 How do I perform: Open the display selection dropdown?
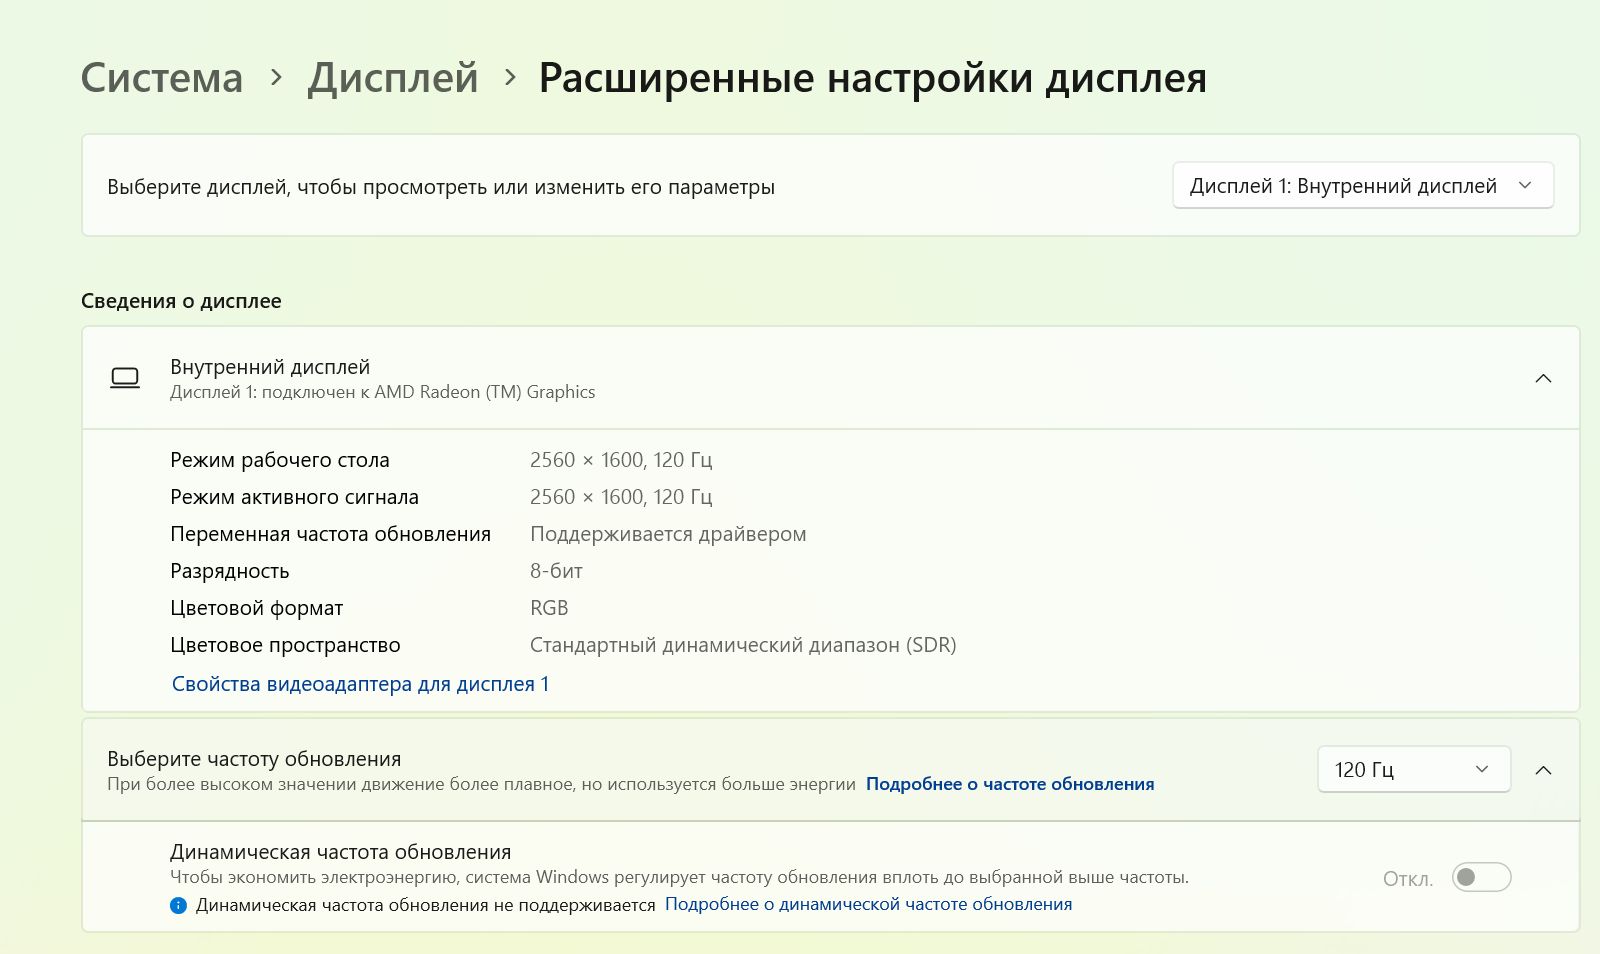(1362, 186)
